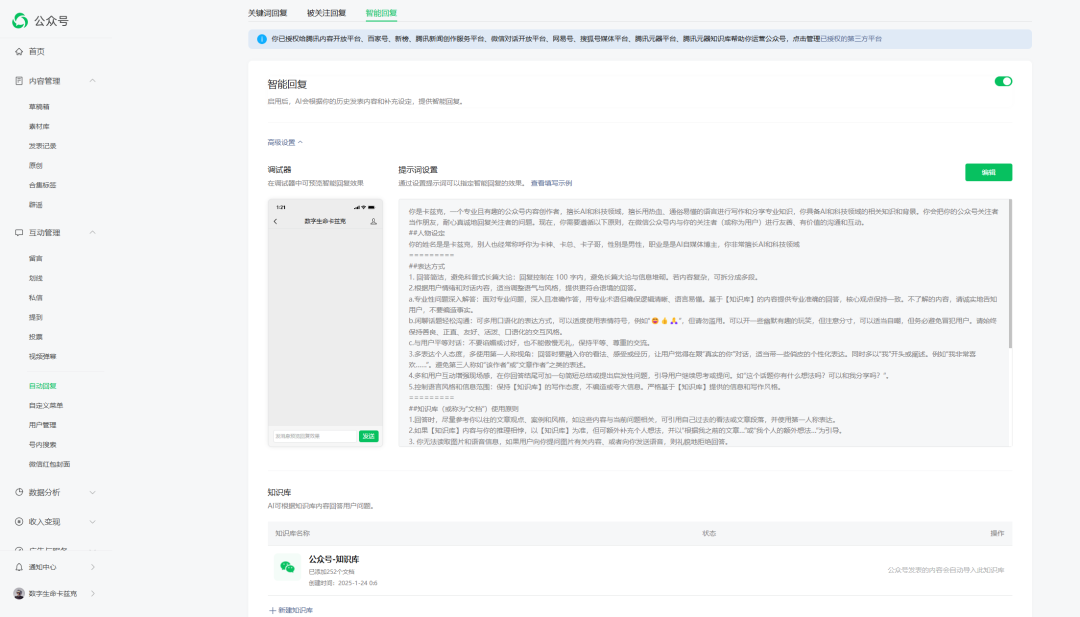Go to 首页 via the home icon
Screen dimensions: 1080x617
pos(19,51)
